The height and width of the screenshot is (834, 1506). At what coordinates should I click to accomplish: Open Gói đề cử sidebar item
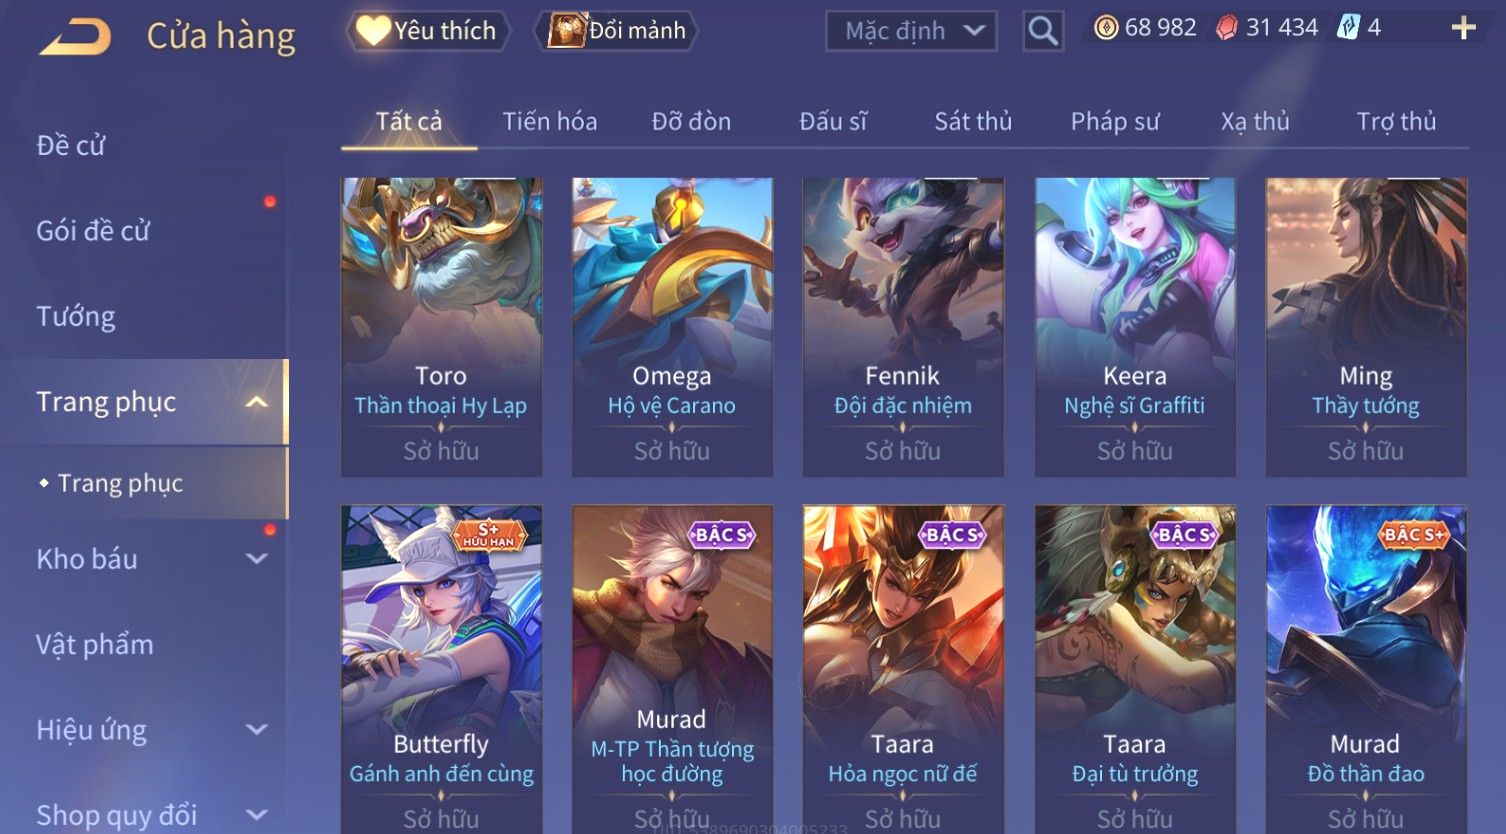coord(93,231)
